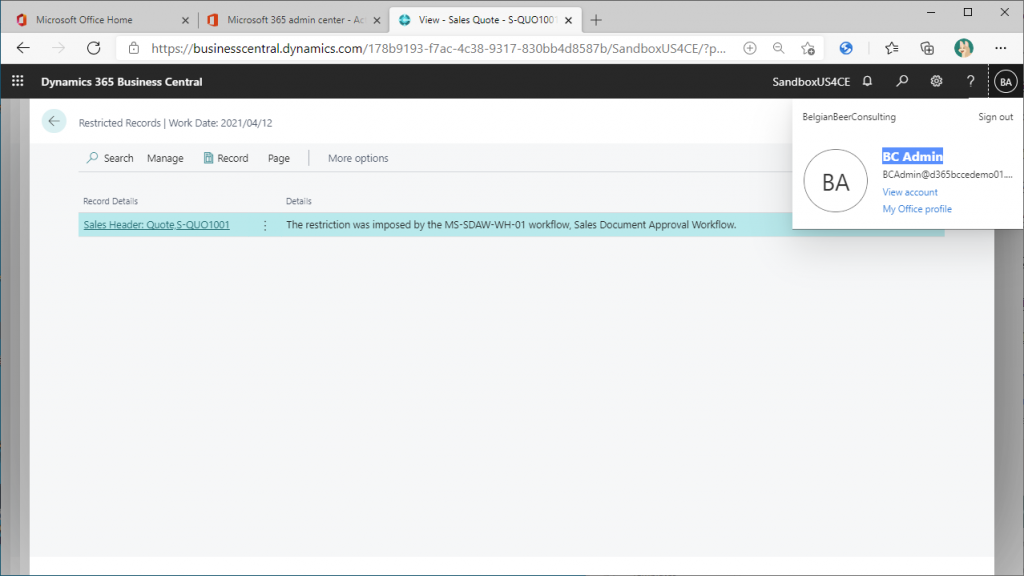This screenshot has height=576, width=1024.
Task: Click the Record Details column header
Action: pos(110,201)
